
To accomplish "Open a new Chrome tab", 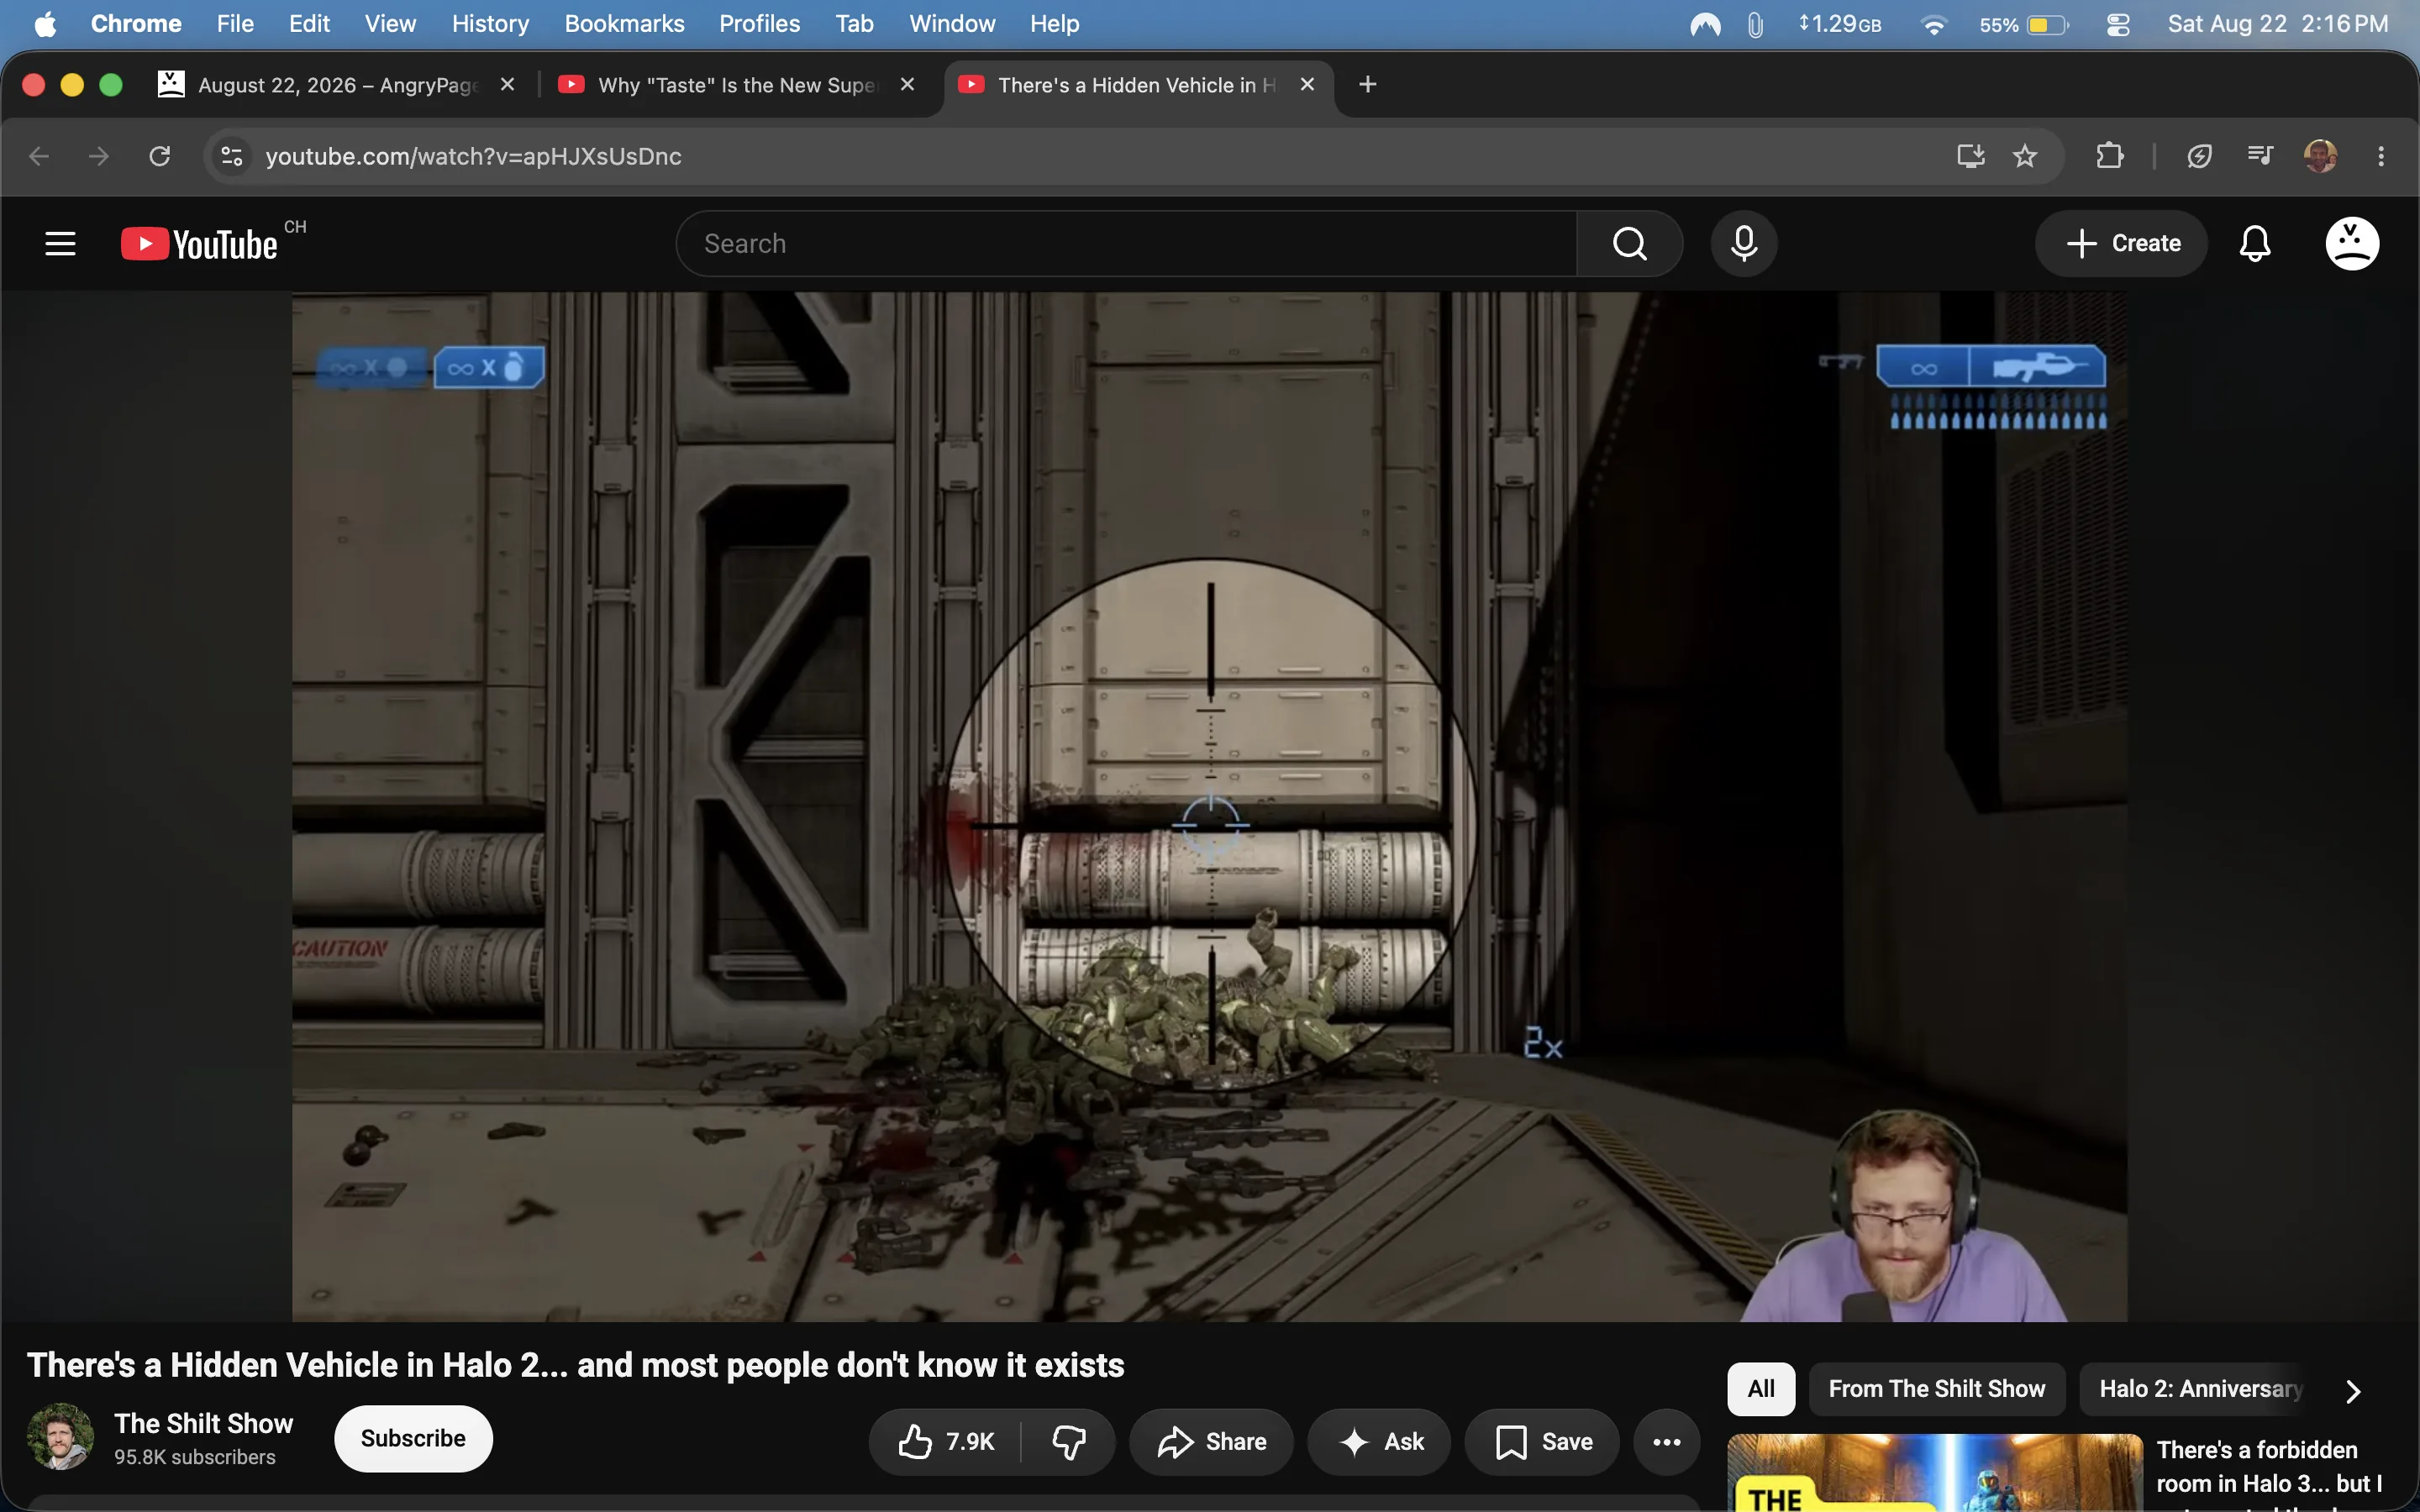I will (1368, 85).
